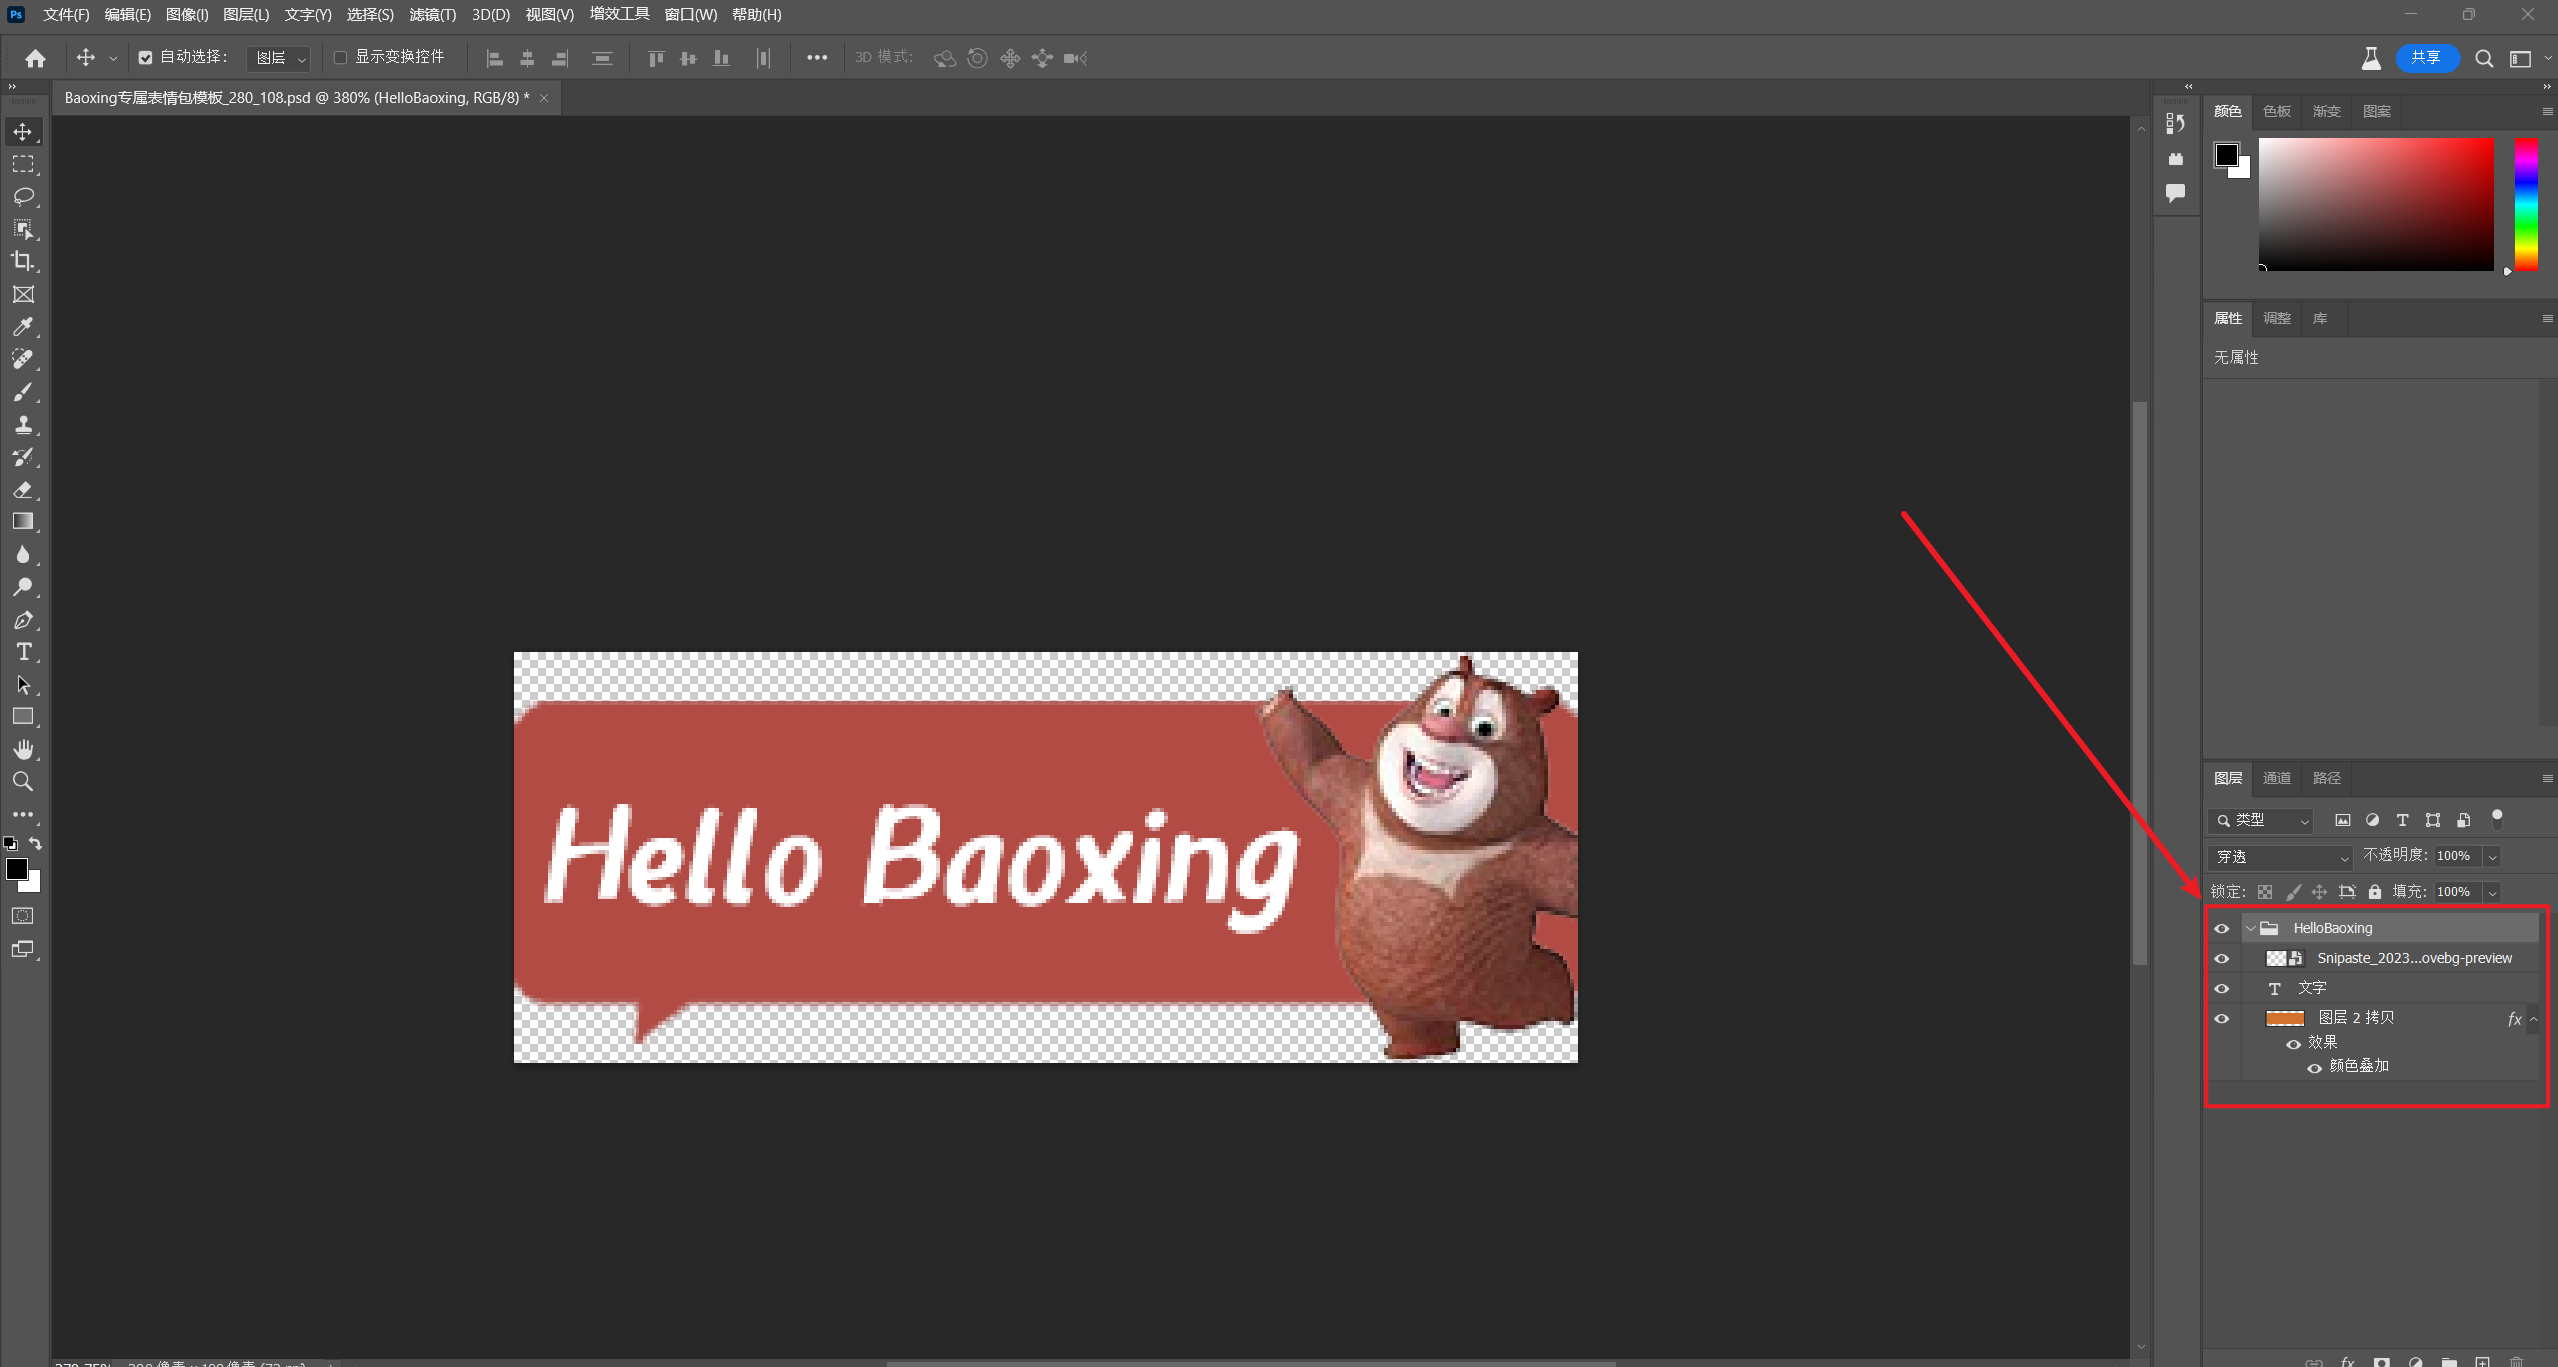Screen dimensions: 2558x1367
Task: Uncheck the 自动选择 checkbox
Action: click(x=145, y=58)
